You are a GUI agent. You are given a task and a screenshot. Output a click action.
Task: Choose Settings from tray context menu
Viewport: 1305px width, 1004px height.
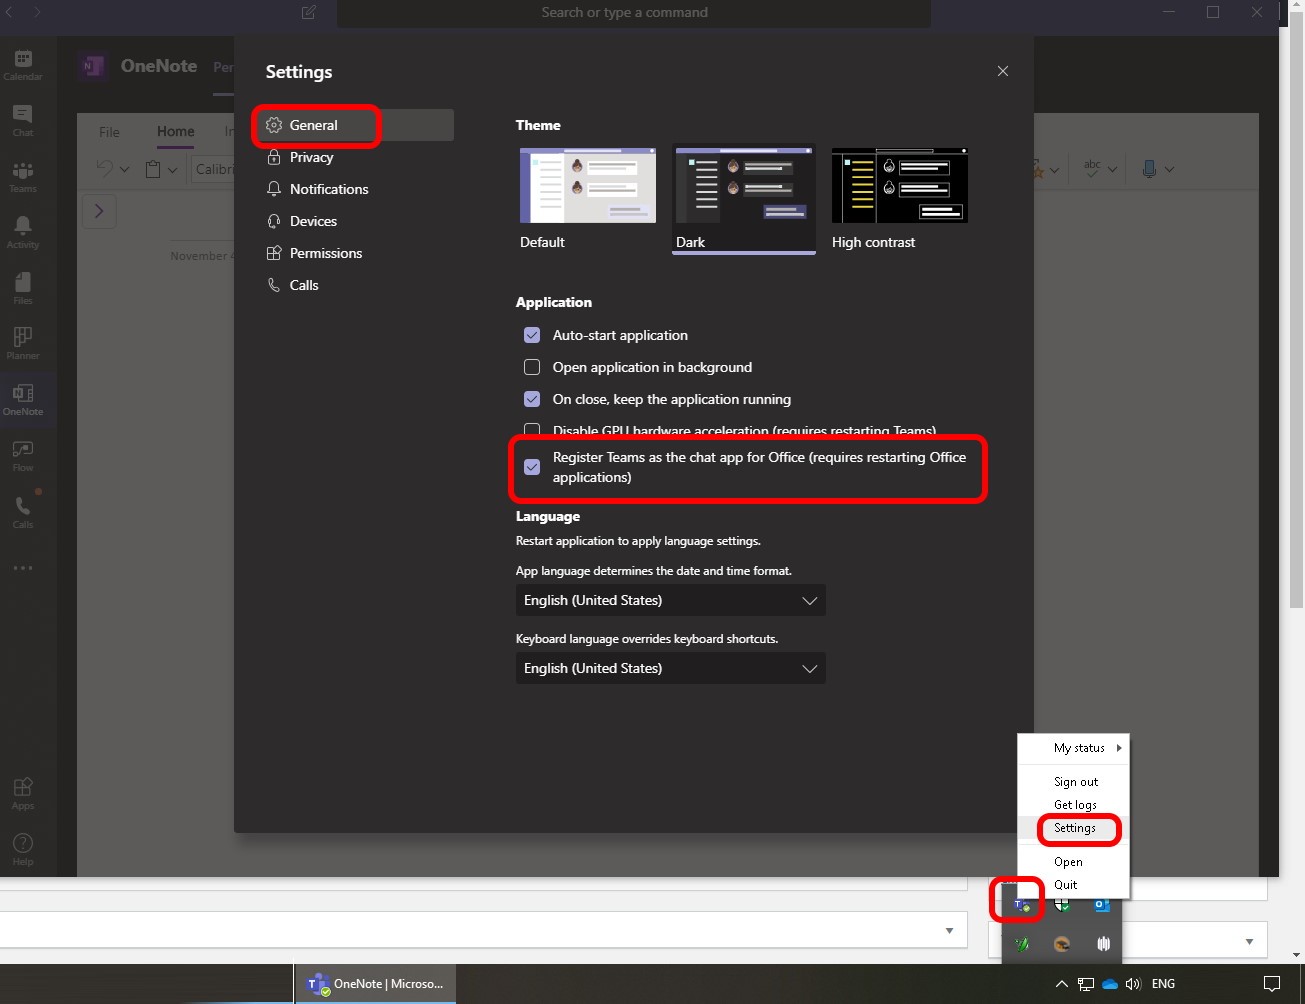pyautogui.click(x=1075, y=828)
